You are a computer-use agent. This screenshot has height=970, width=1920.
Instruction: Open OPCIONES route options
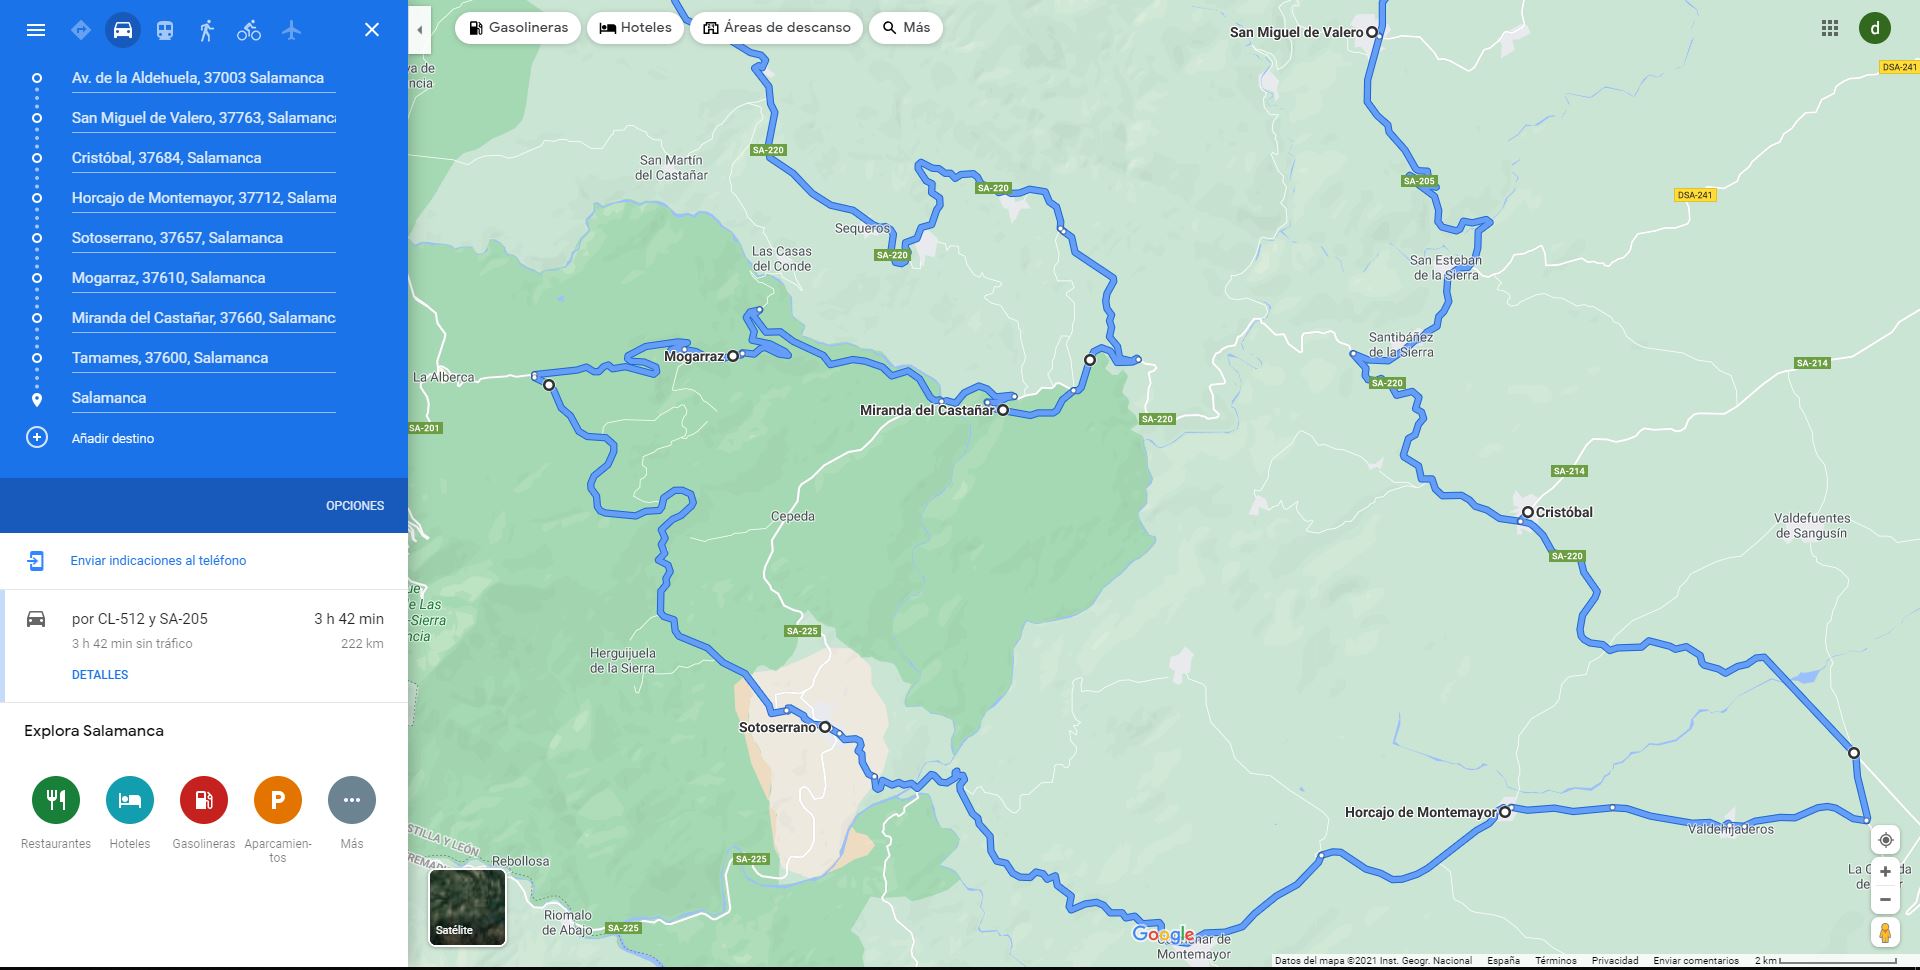[355, 506]
